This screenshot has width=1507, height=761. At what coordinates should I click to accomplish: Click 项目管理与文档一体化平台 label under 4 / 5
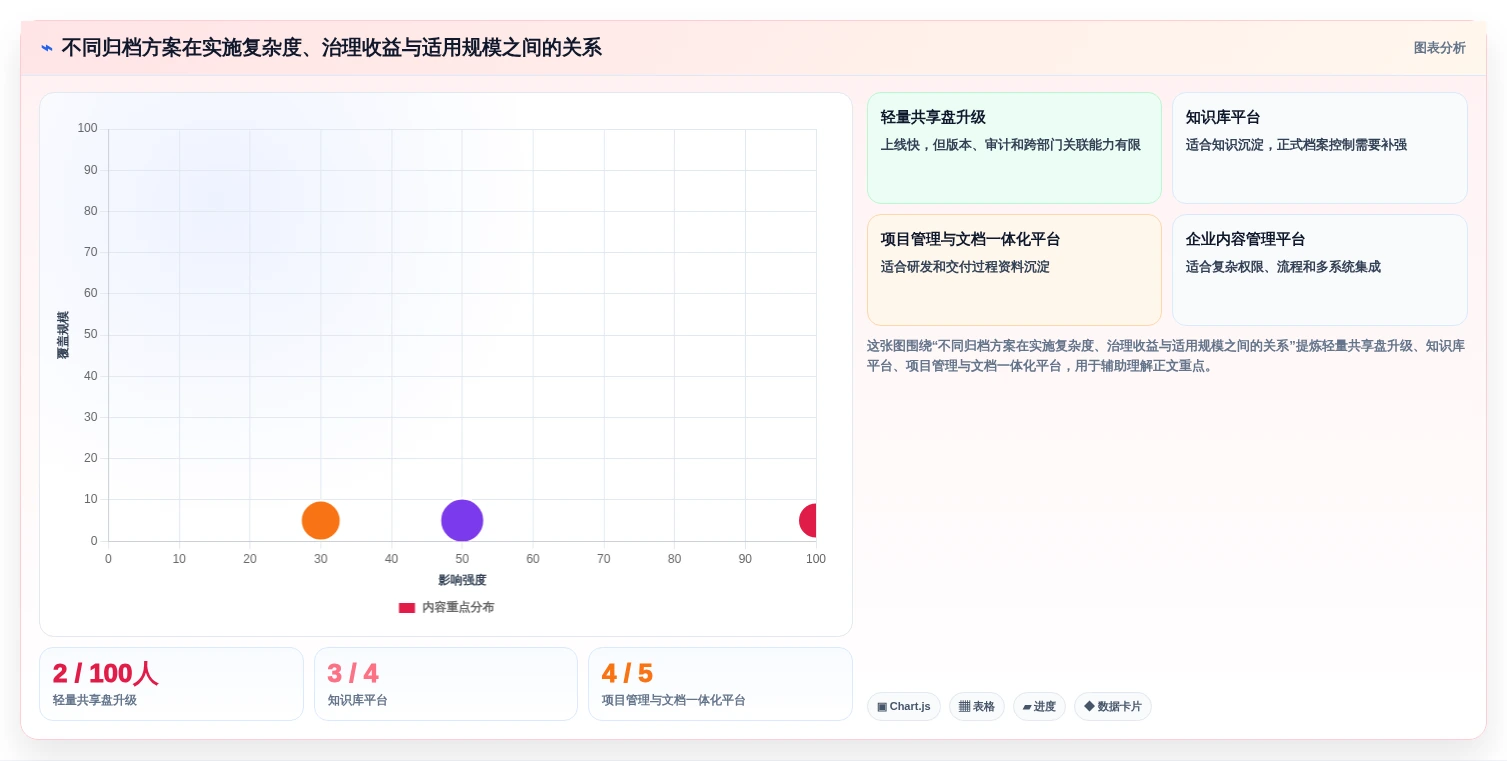click(x=674, y=700)
